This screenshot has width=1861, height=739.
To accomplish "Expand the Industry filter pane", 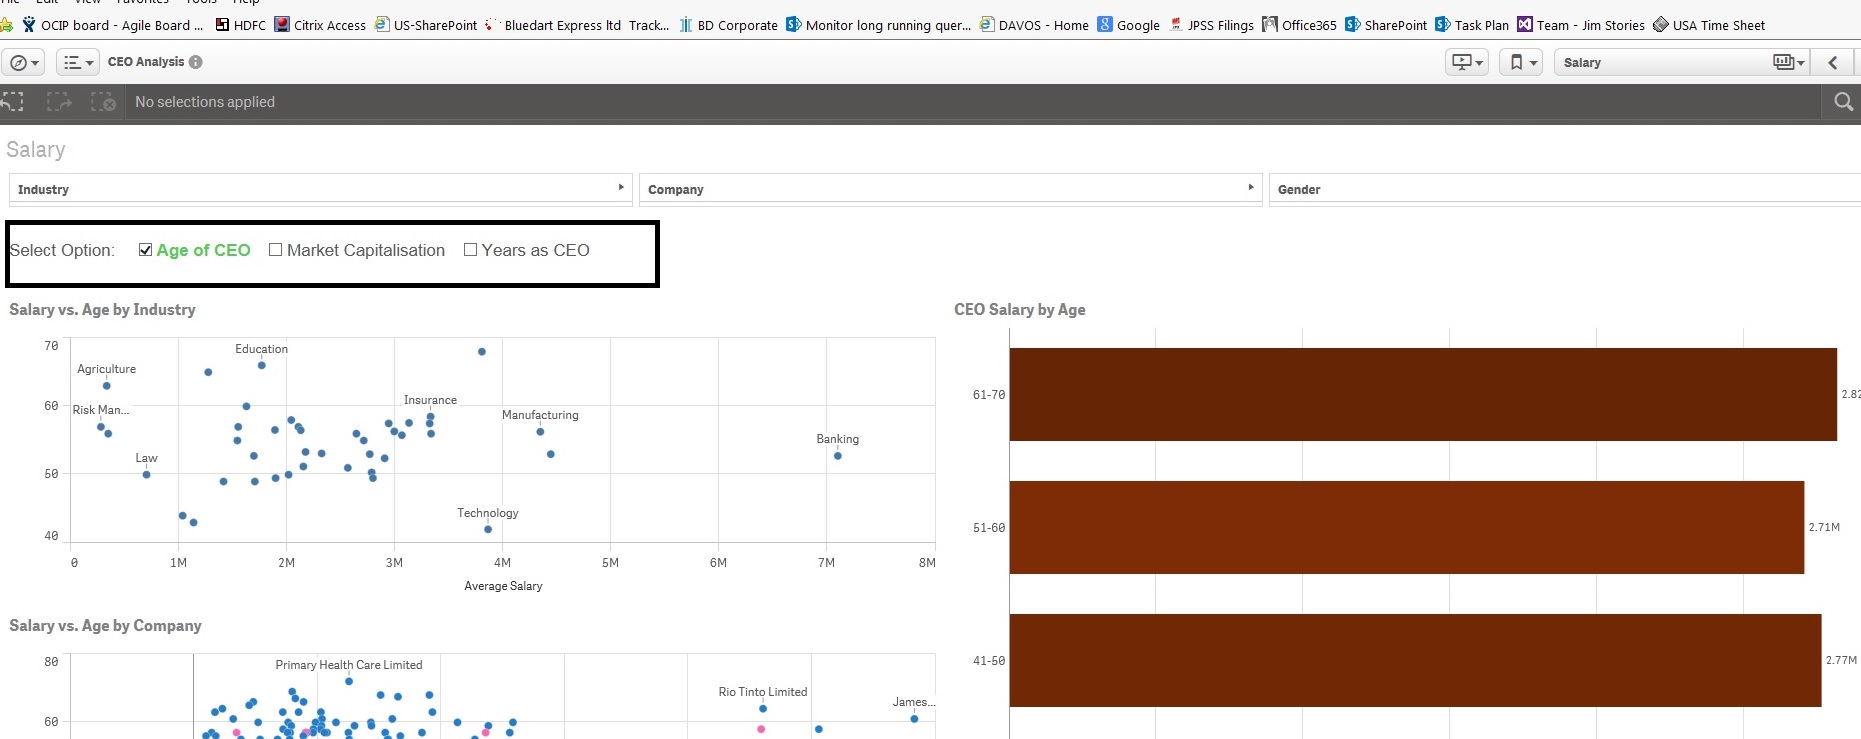I will 321,189.
